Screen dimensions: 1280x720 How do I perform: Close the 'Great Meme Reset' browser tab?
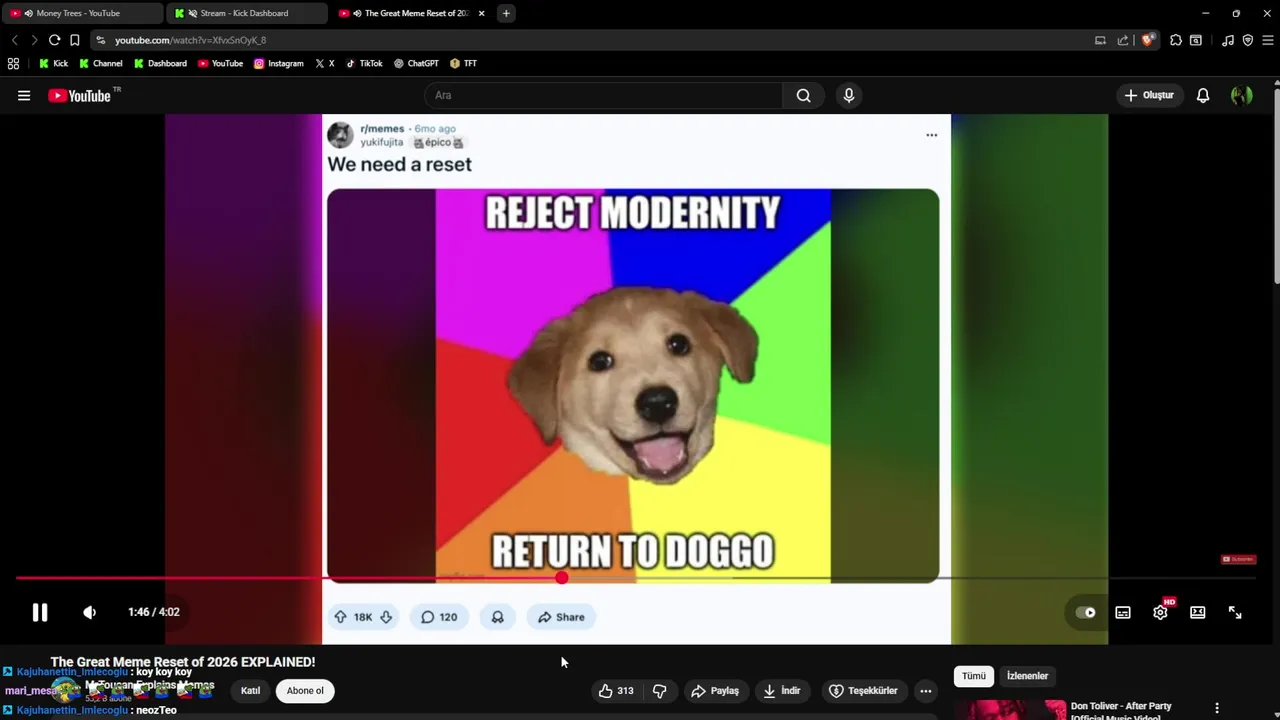[481, 13]
